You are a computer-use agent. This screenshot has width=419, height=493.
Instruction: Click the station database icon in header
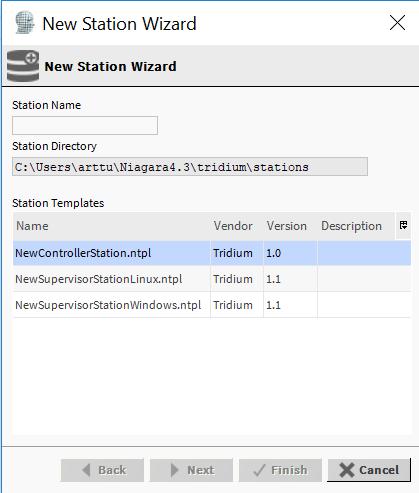[x=23, y=66]
